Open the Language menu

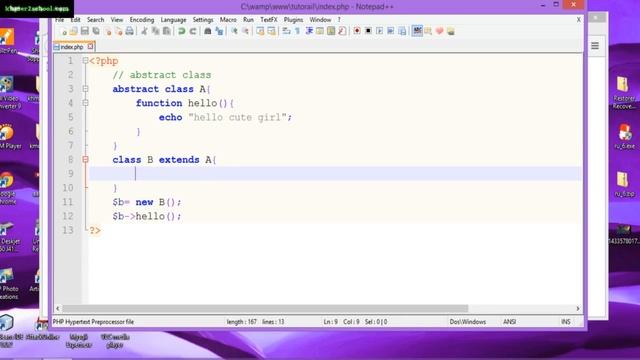pyautogui.click(x=173, y=20)
